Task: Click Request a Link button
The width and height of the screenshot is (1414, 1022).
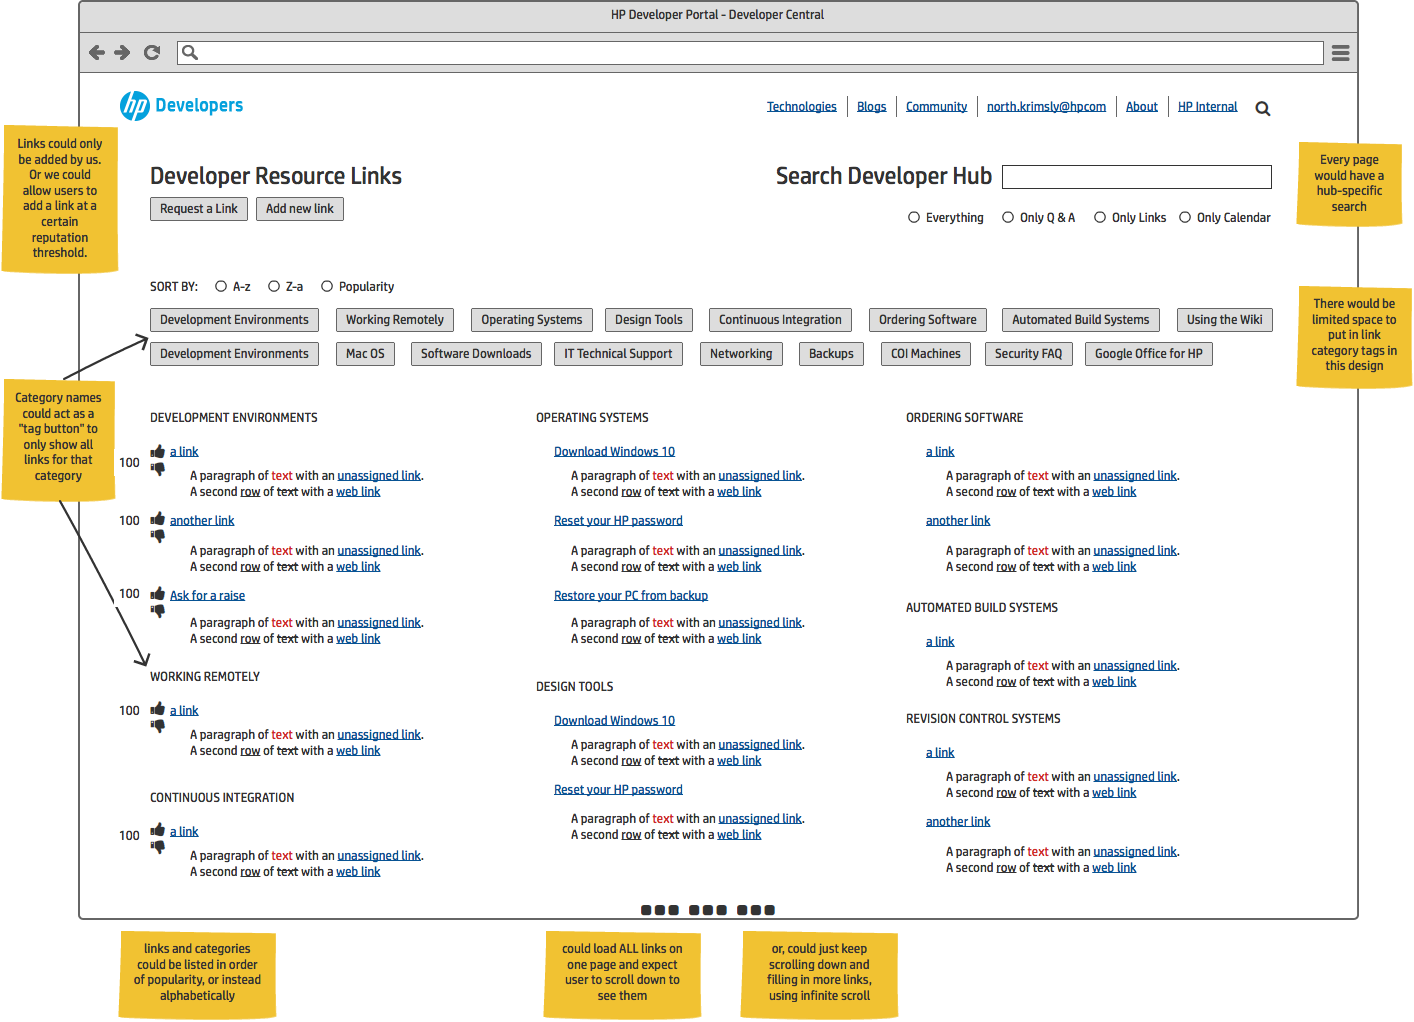Action: [x=199, y=209]
